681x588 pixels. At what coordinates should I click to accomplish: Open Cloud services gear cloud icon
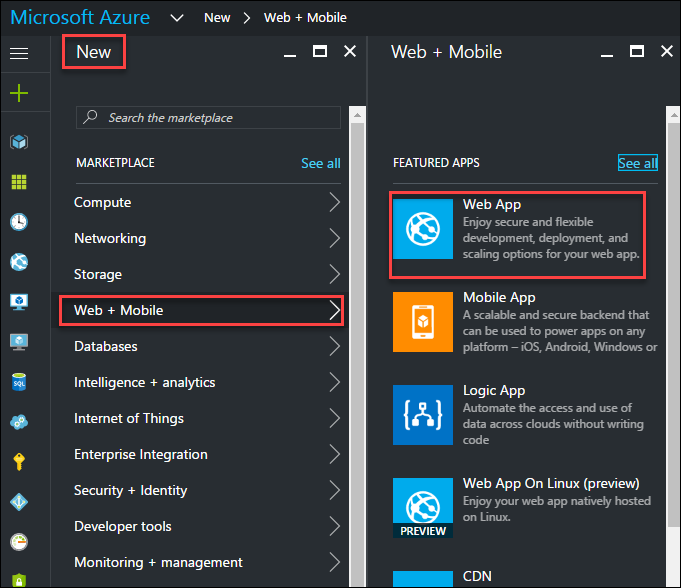19,422
